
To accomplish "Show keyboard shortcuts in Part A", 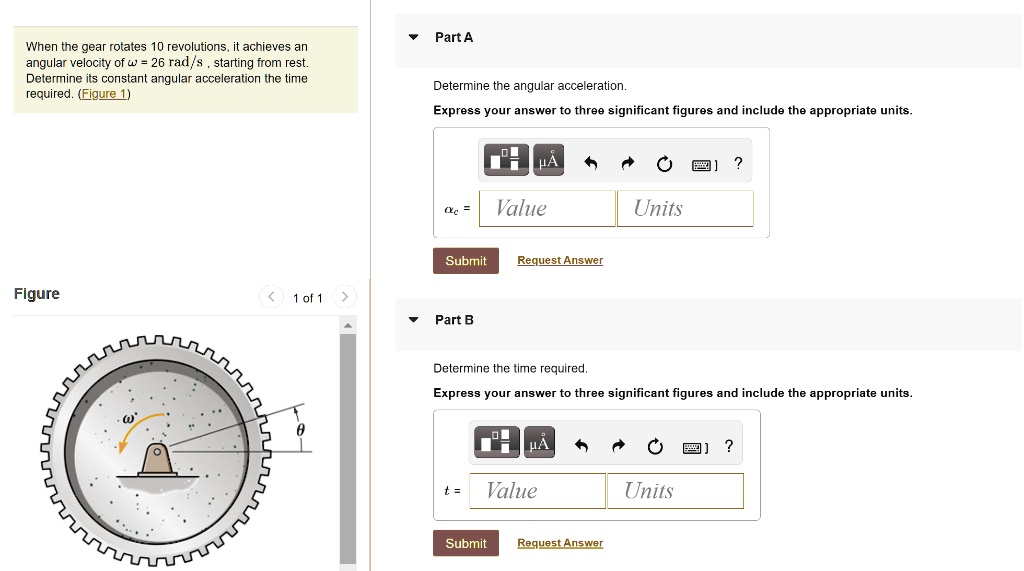I will pos(704,165).
